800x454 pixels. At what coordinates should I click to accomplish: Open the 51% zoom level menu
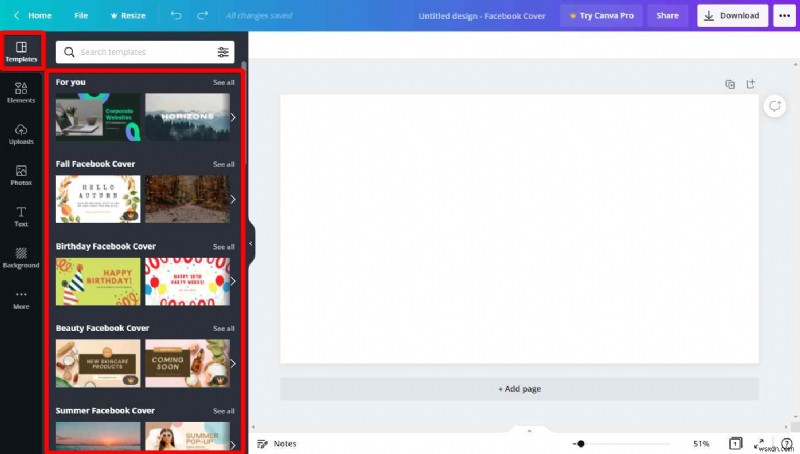click(701, 444)
